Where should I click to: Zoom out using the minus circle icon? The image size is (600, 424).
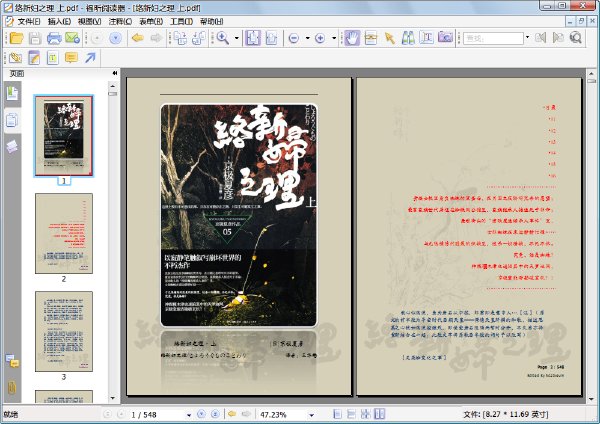tap(293, 38)
